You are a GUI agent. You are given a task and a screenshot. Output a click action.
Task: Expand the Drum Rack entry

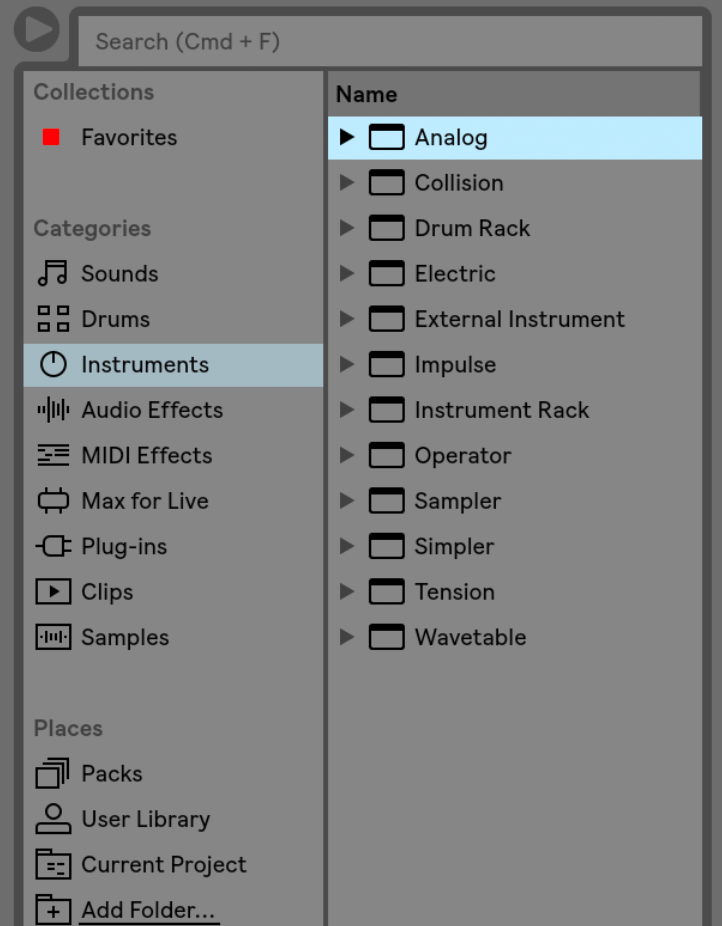click(x=346, y=228)
